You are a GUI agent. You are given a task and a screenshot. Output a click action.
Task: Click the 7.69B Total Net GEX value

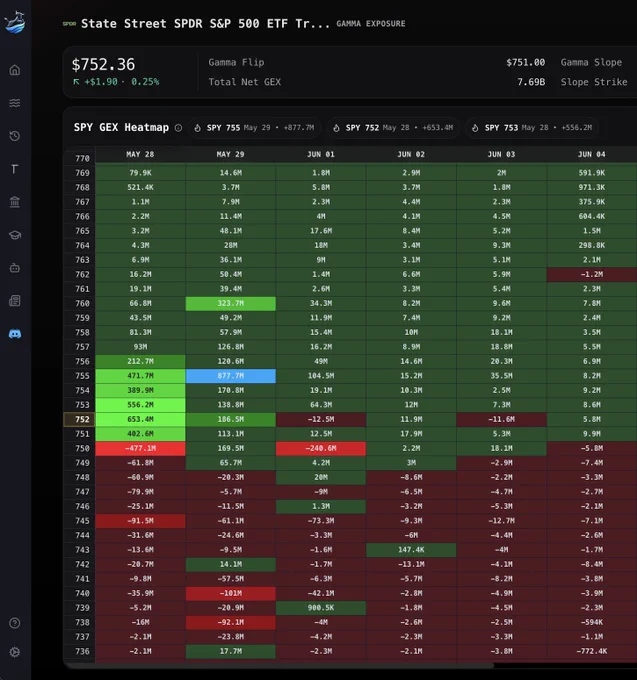(531, 82)
